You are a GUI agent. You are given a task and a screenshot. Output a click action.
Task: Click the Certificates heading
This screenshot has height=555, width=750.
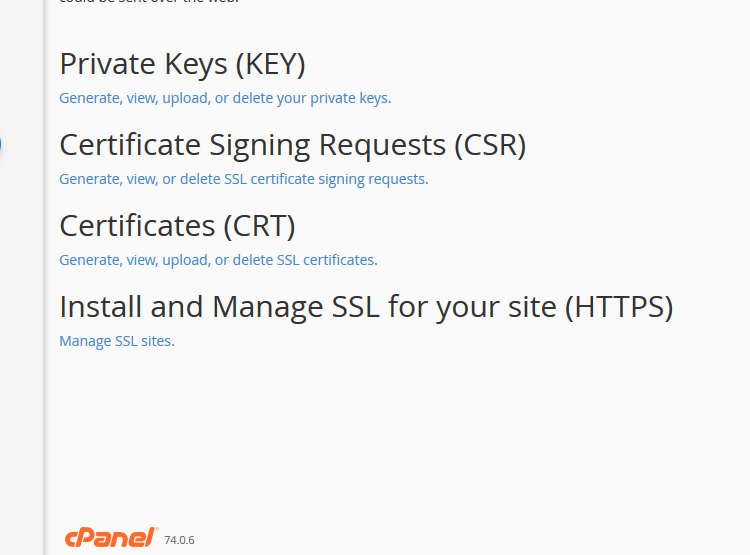(x=177, y=226)
